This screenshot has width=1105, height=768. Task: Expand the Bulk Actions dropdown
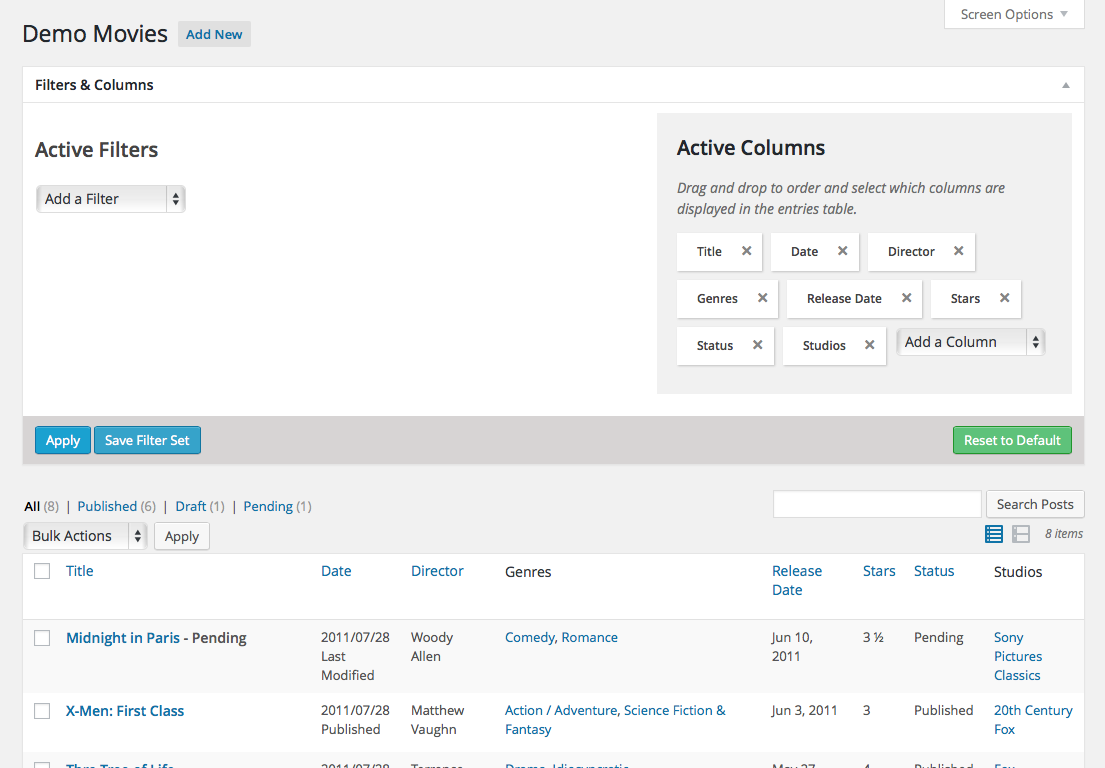[85, 536]
